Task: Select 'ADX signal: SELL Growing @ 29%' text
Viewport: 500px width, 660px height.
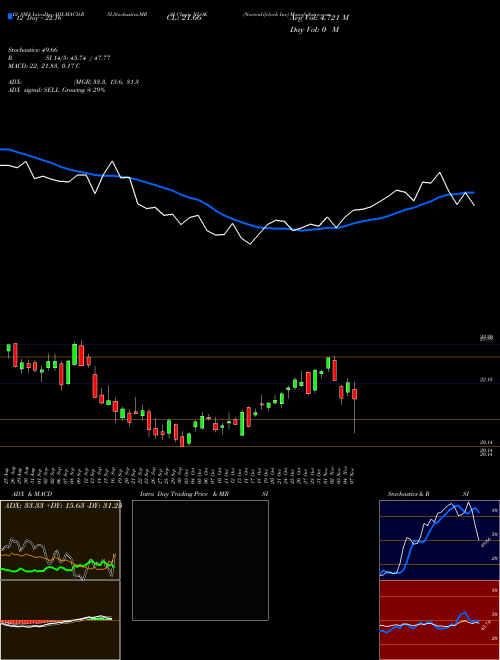Action: (56, 90)
